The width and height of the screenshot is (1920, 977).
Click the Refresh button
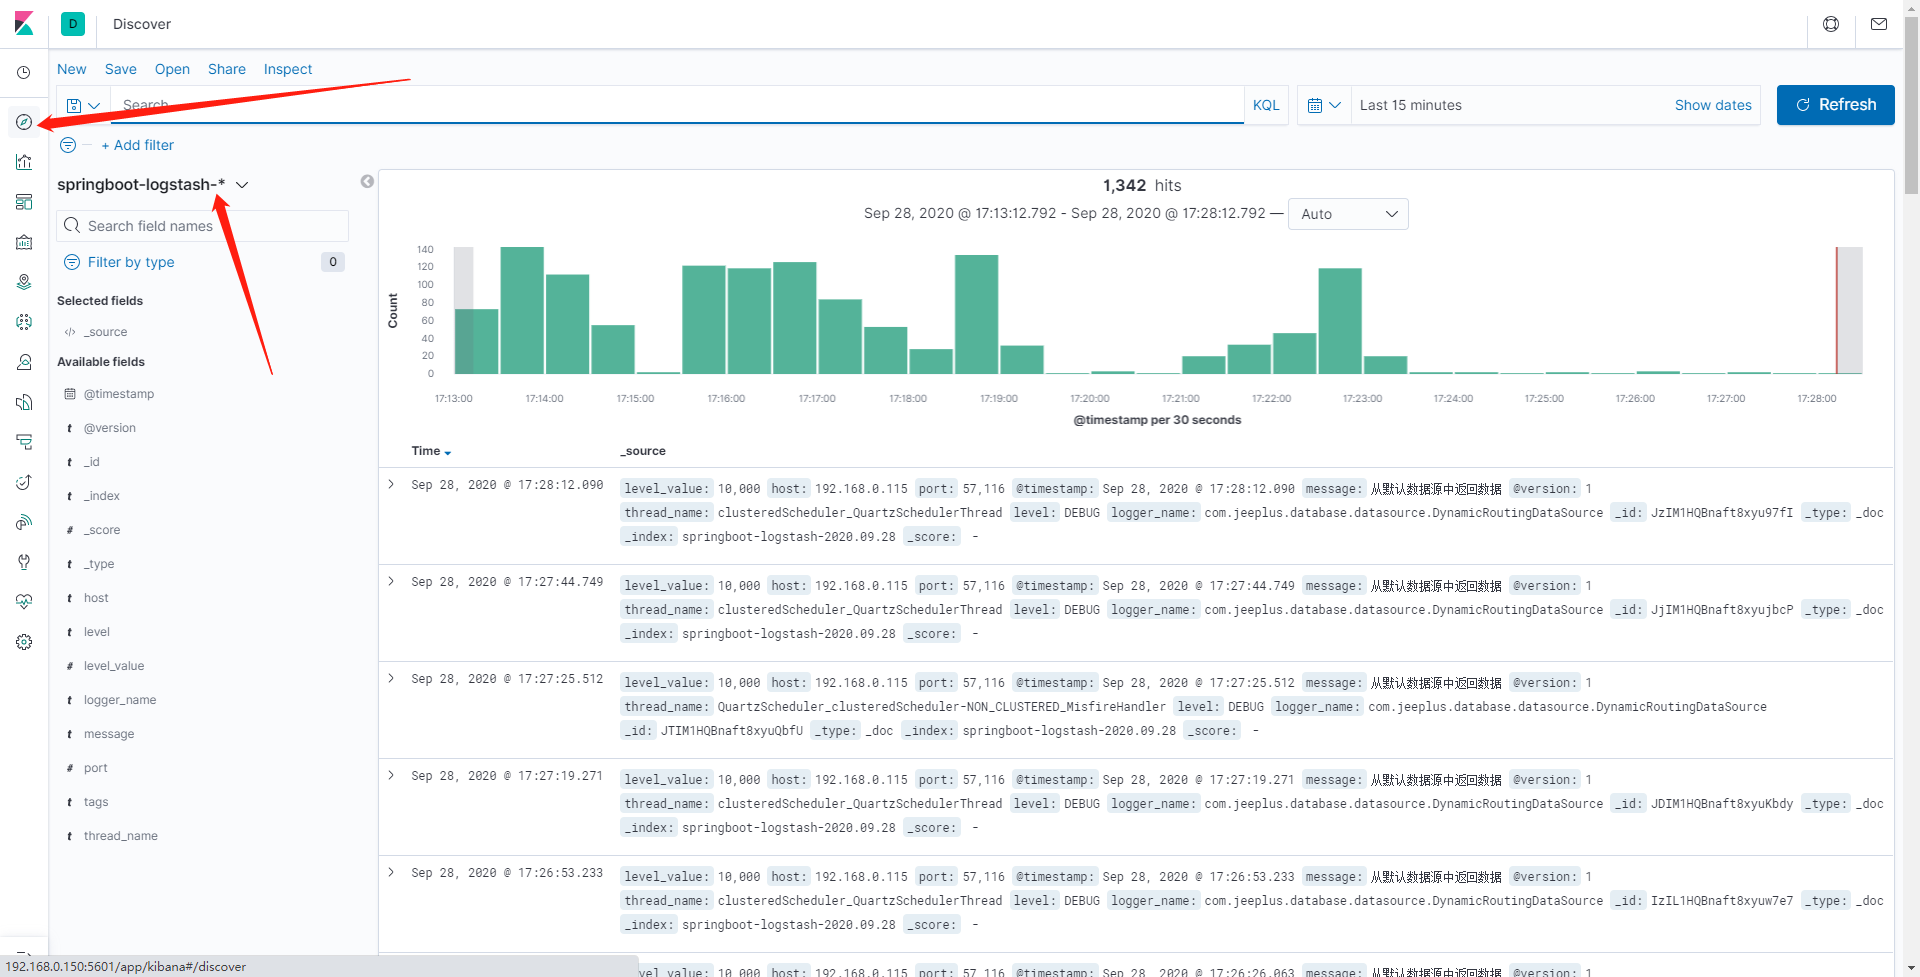click(x=1835, y=105)
